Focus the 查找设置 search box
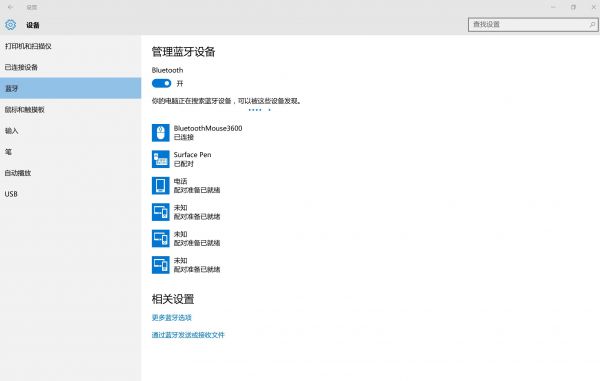The height and width of the screenshot is (381, 600). coord(533,24)
